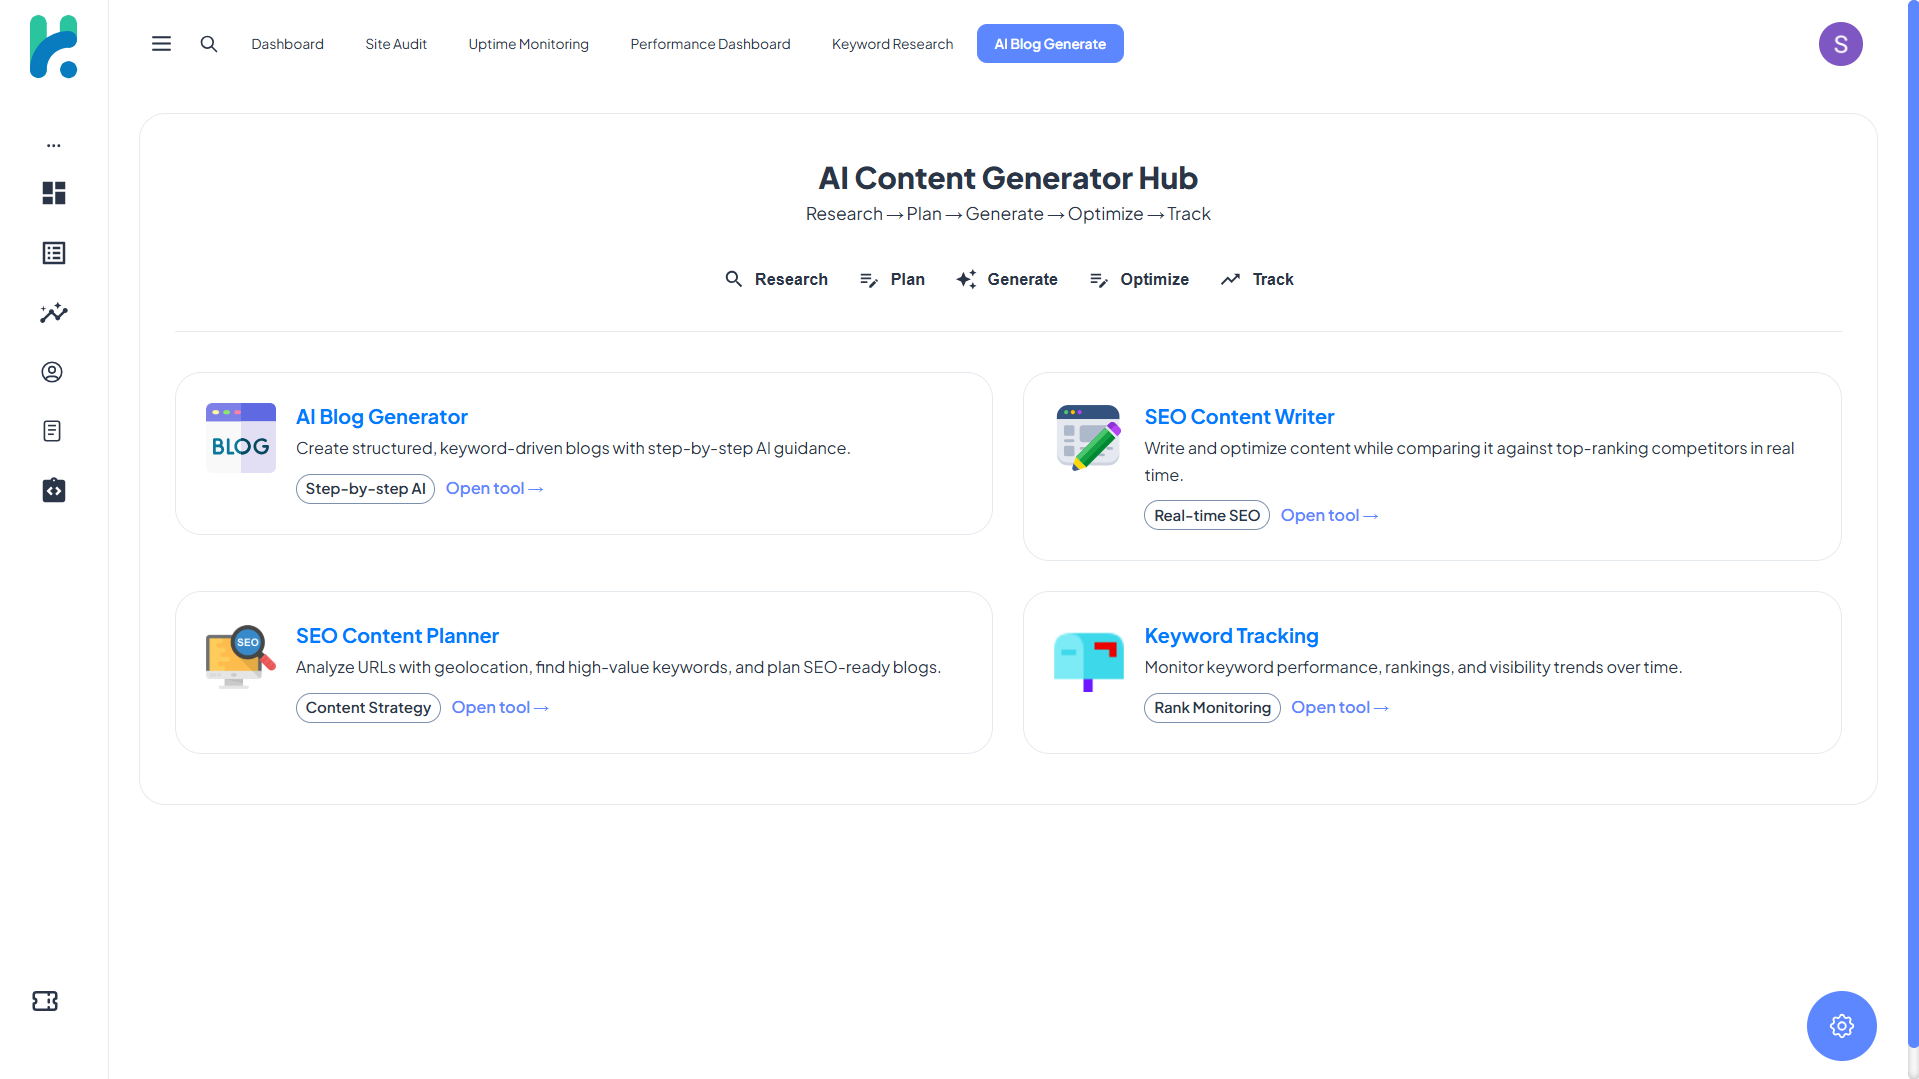Select the code embed clipboard icon in sidebar
Screen dimensions: 1919x1079
53,490
